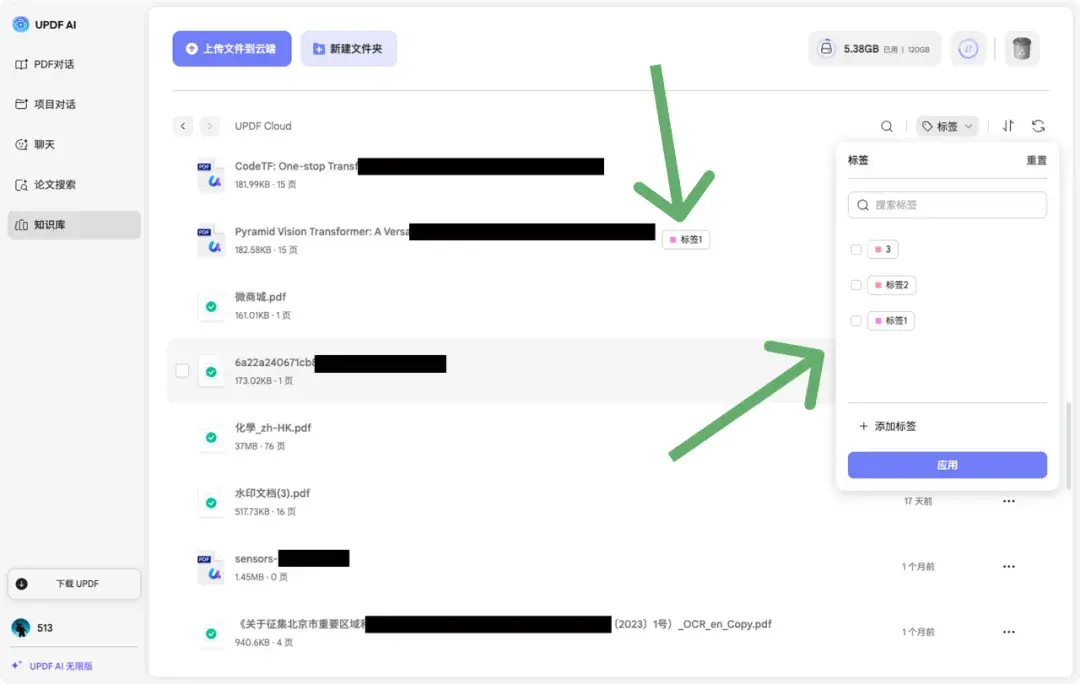Click green check icon of 水印文档(3).pdf
Screen dimensions: 1080x684
211,503
